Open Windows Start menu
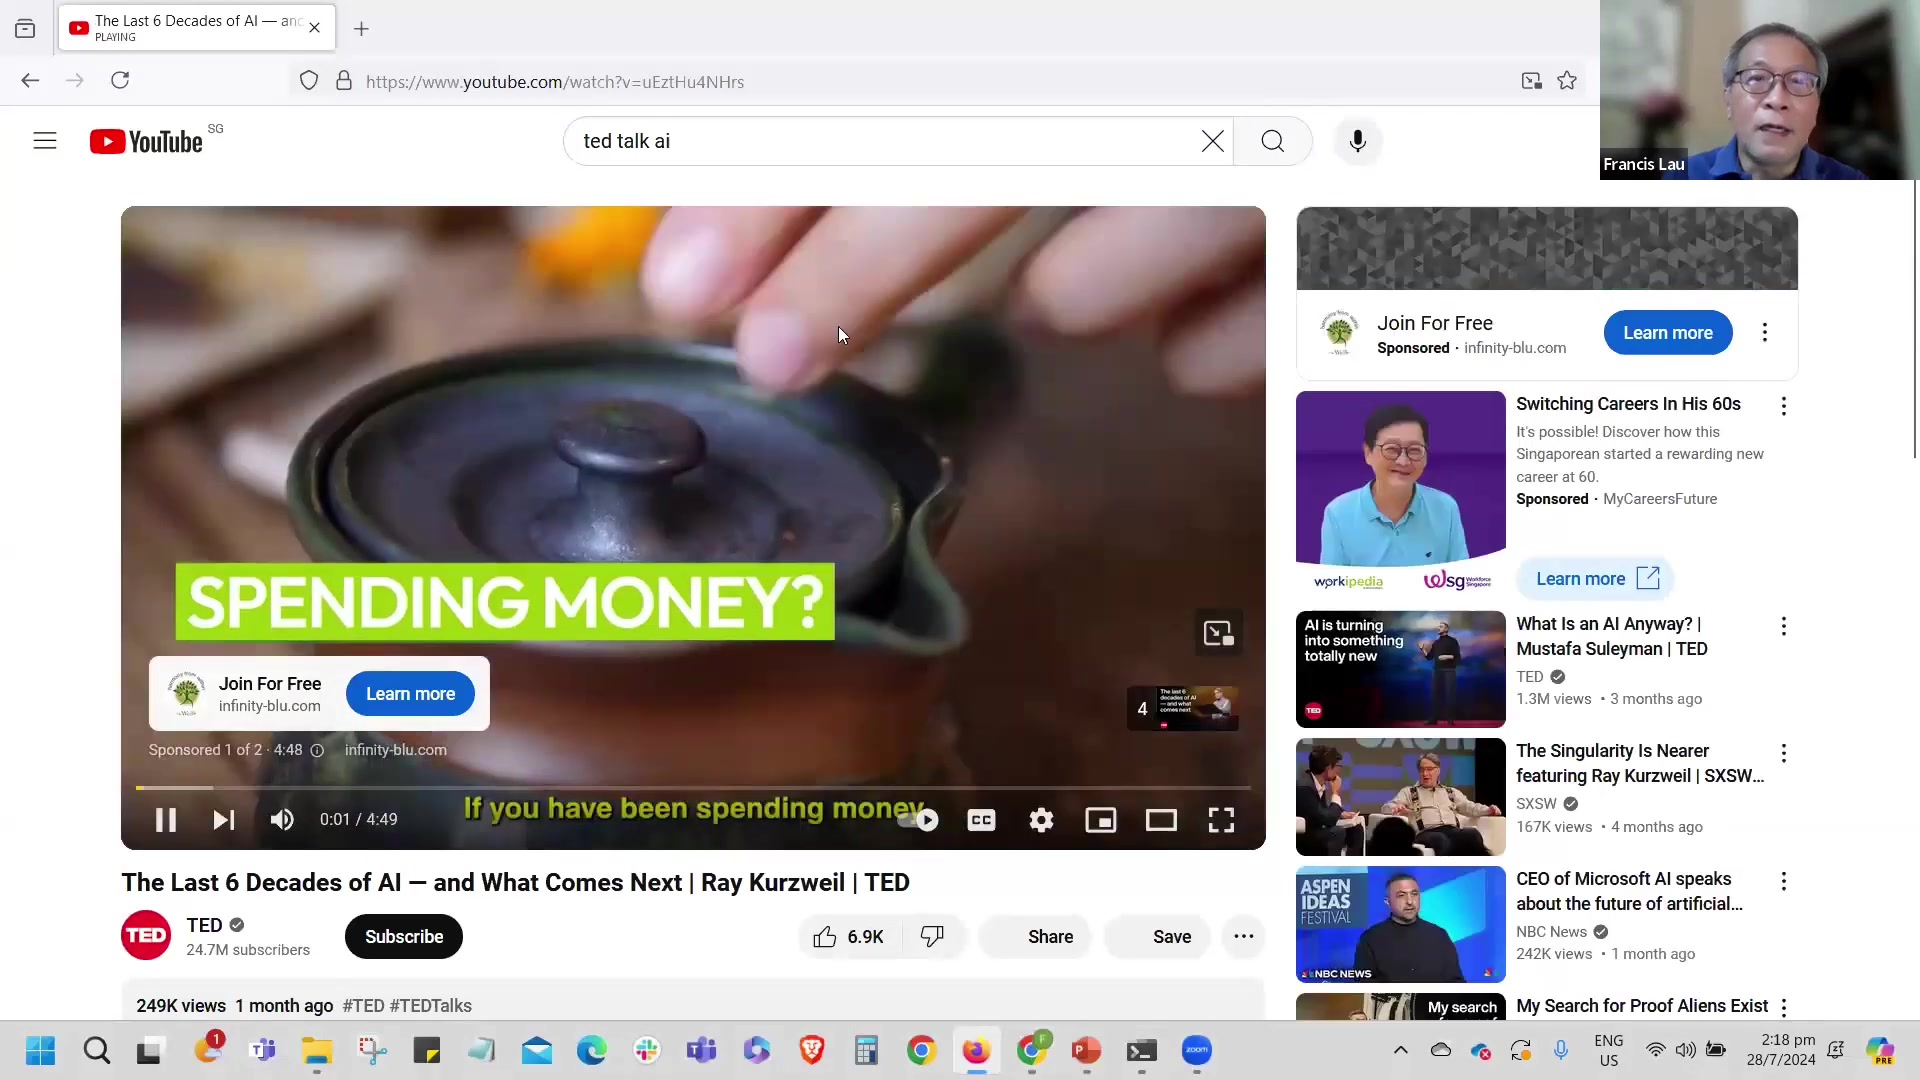This screenshot has width=1920, height=1080. [x=41, y=1051]
